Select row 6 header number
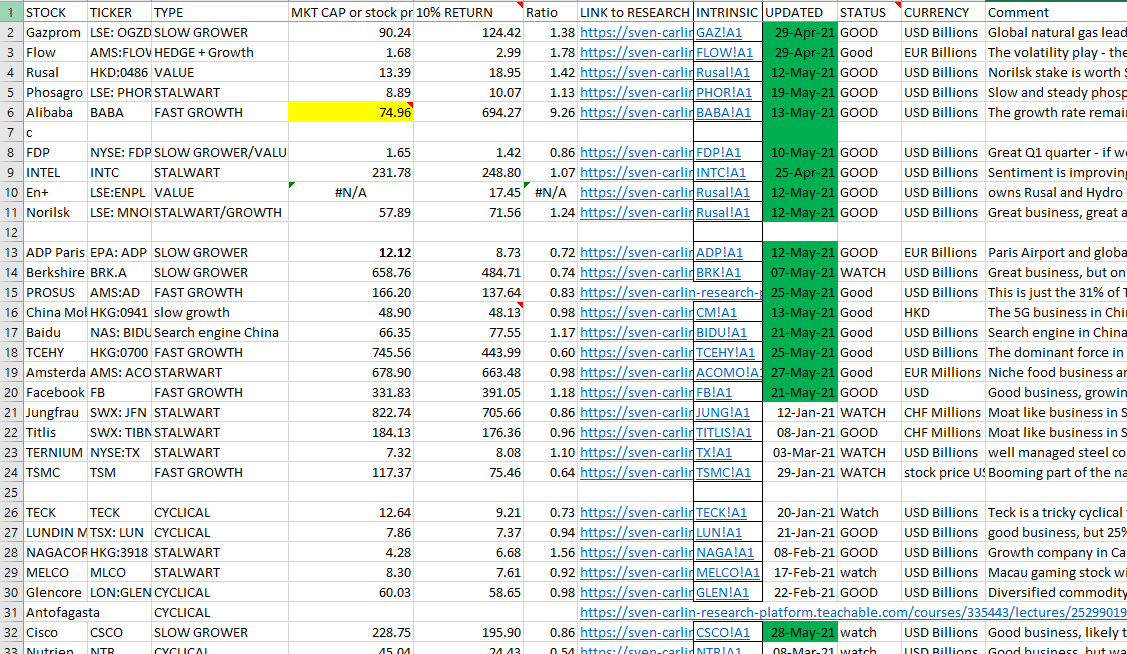Image resolution: width=1127 pixels, height=654 pixels. 11,113
